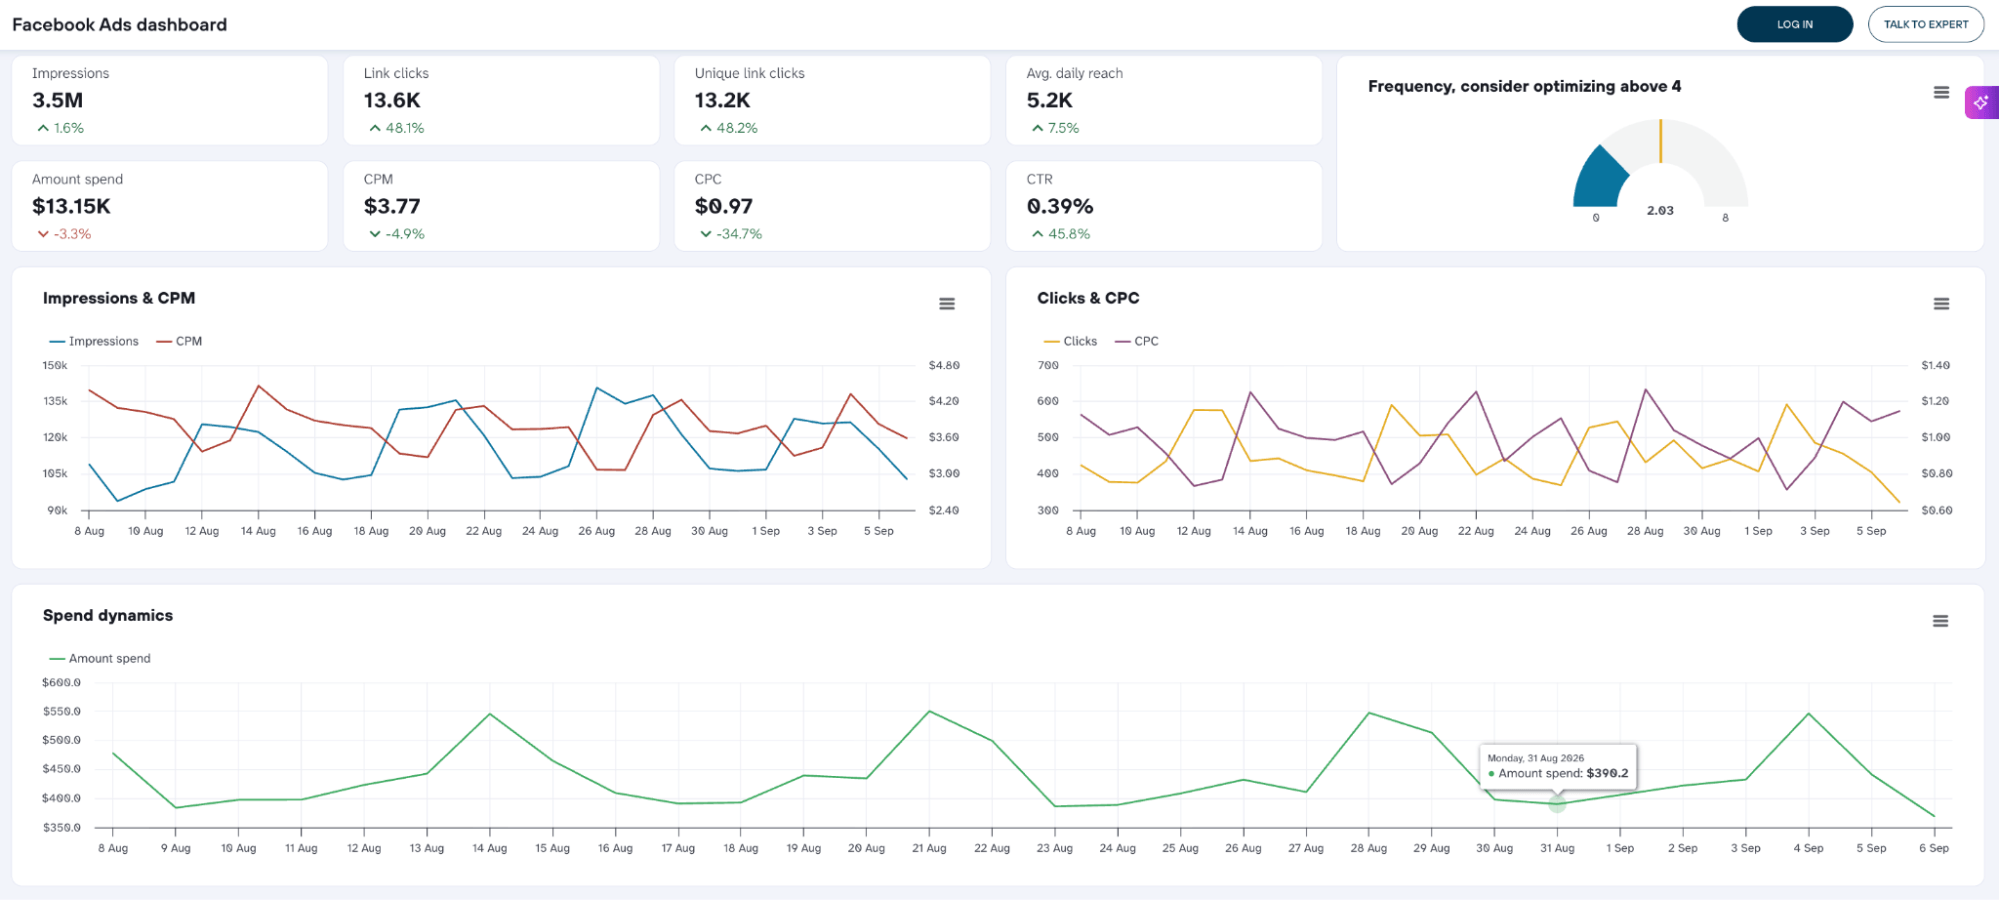The width and height of the screenshot is (1999, 900).
Task: Click the yellow threshold marker on frequency gauge
Action: pos(1660,140)
